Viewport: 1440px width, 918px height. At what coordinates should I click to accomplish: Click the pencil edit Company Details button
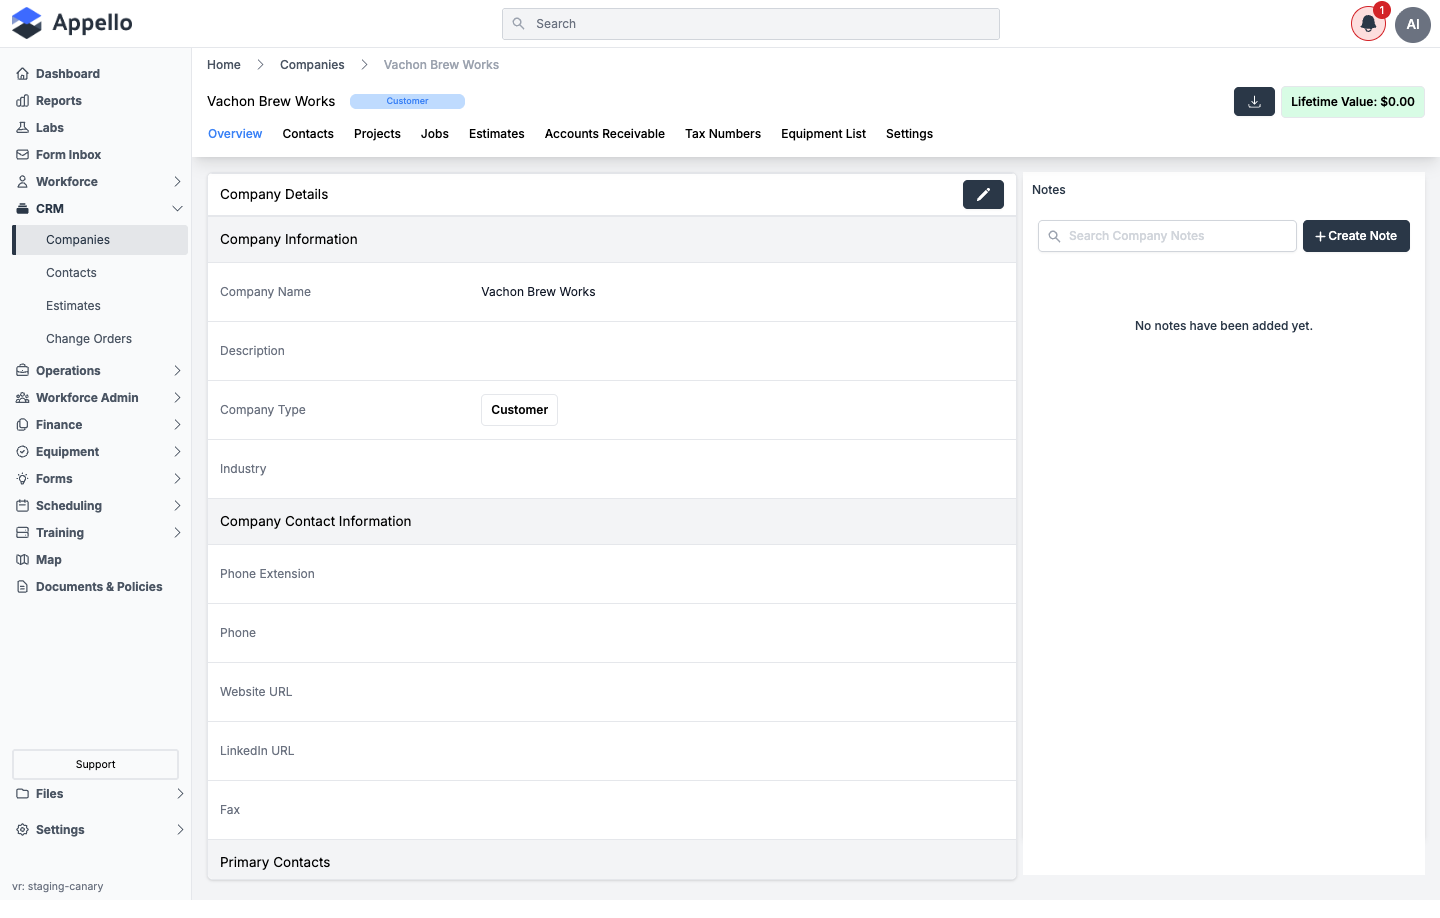tap(983, 194)
